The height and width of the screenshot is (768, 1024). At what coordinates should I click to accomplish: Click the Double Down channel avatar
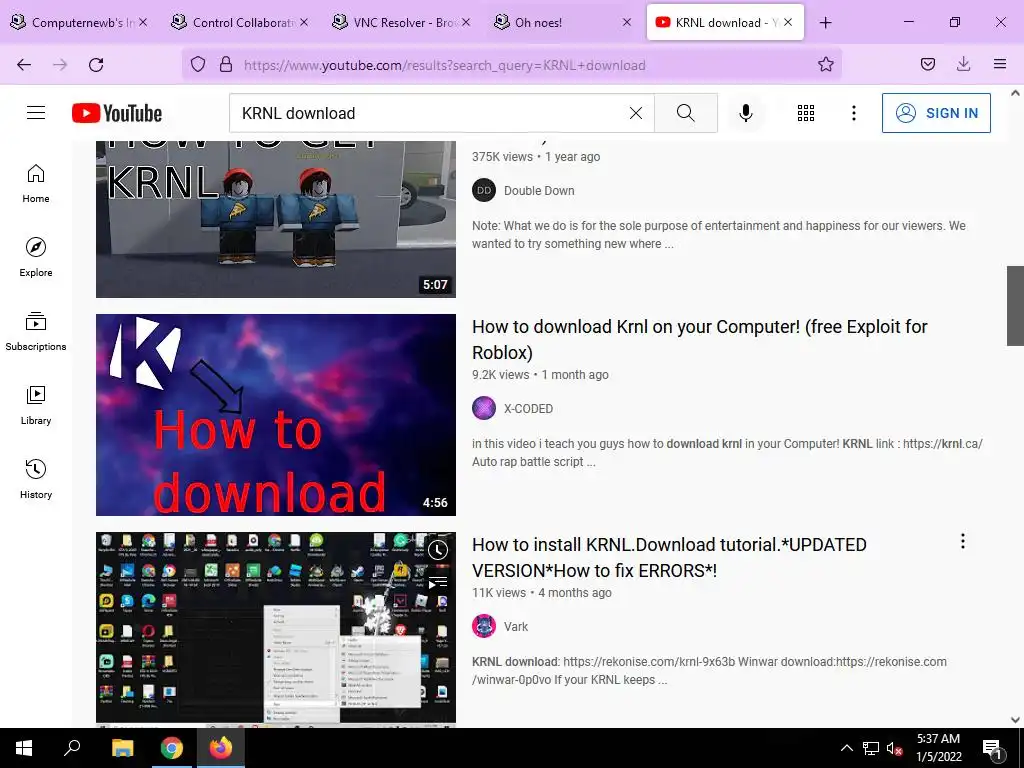[484, 191]
